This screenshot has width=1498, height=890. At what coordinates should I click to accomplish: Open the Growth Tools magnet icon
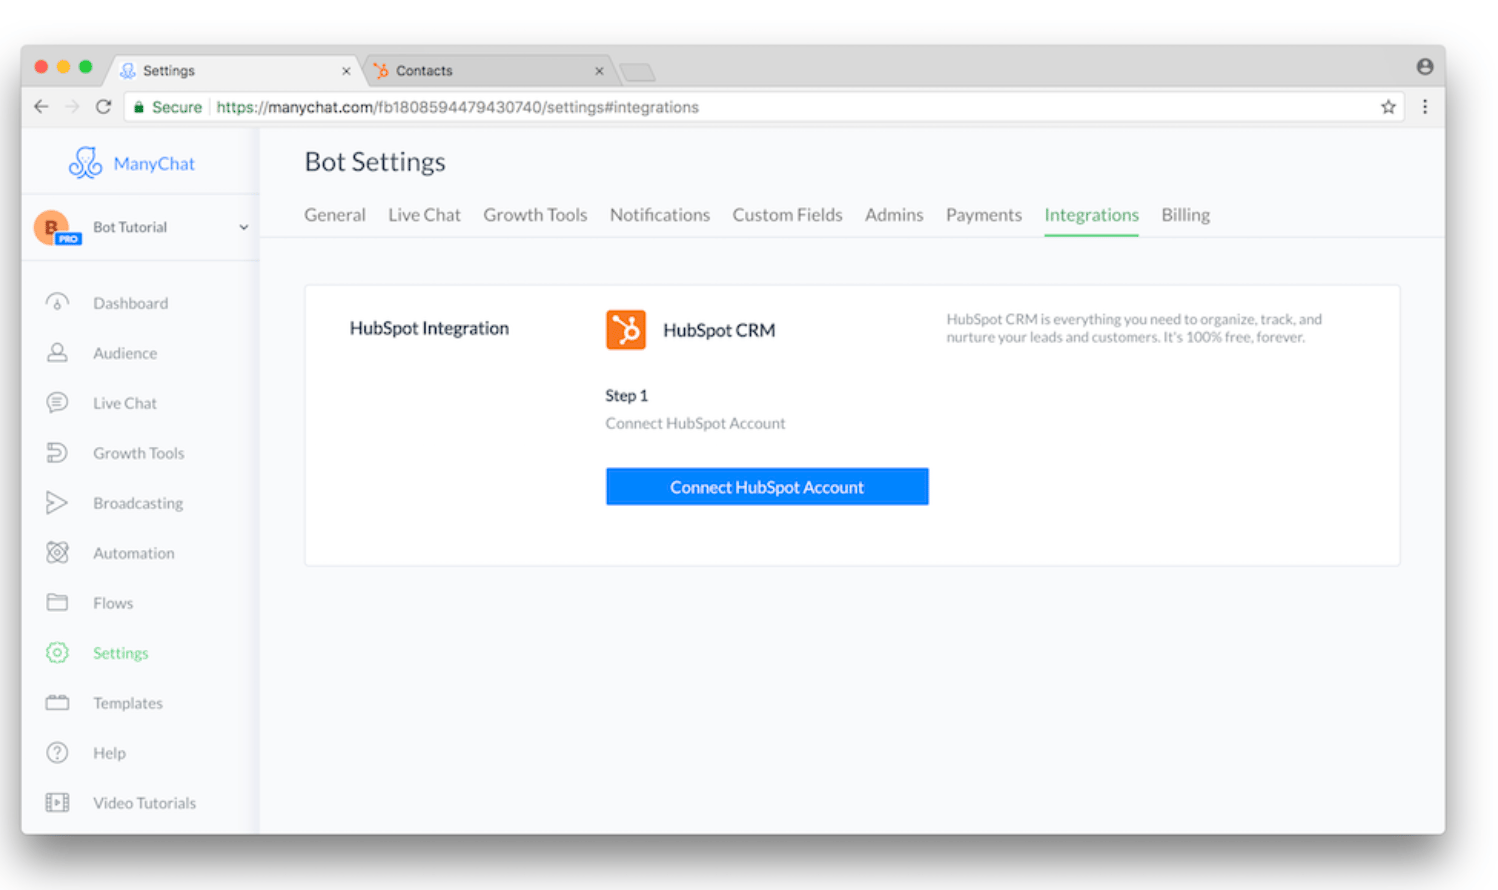(57, 452)
